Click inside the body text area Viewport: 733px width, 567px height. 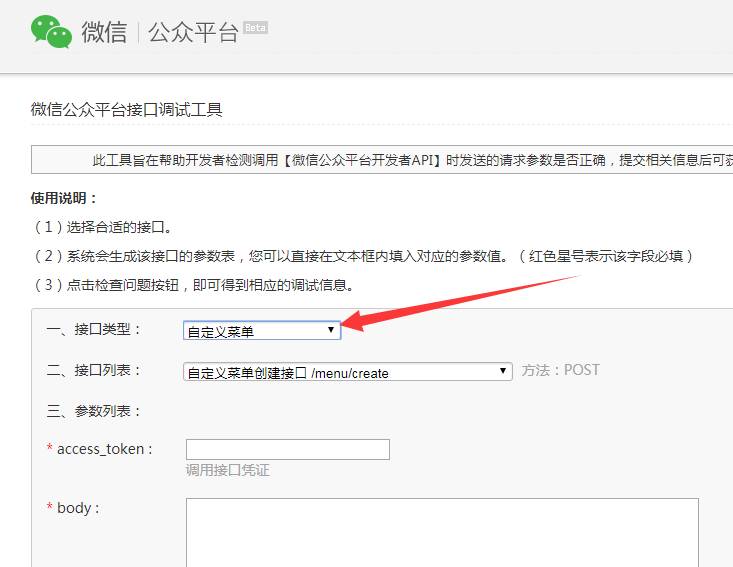point(442,532)
